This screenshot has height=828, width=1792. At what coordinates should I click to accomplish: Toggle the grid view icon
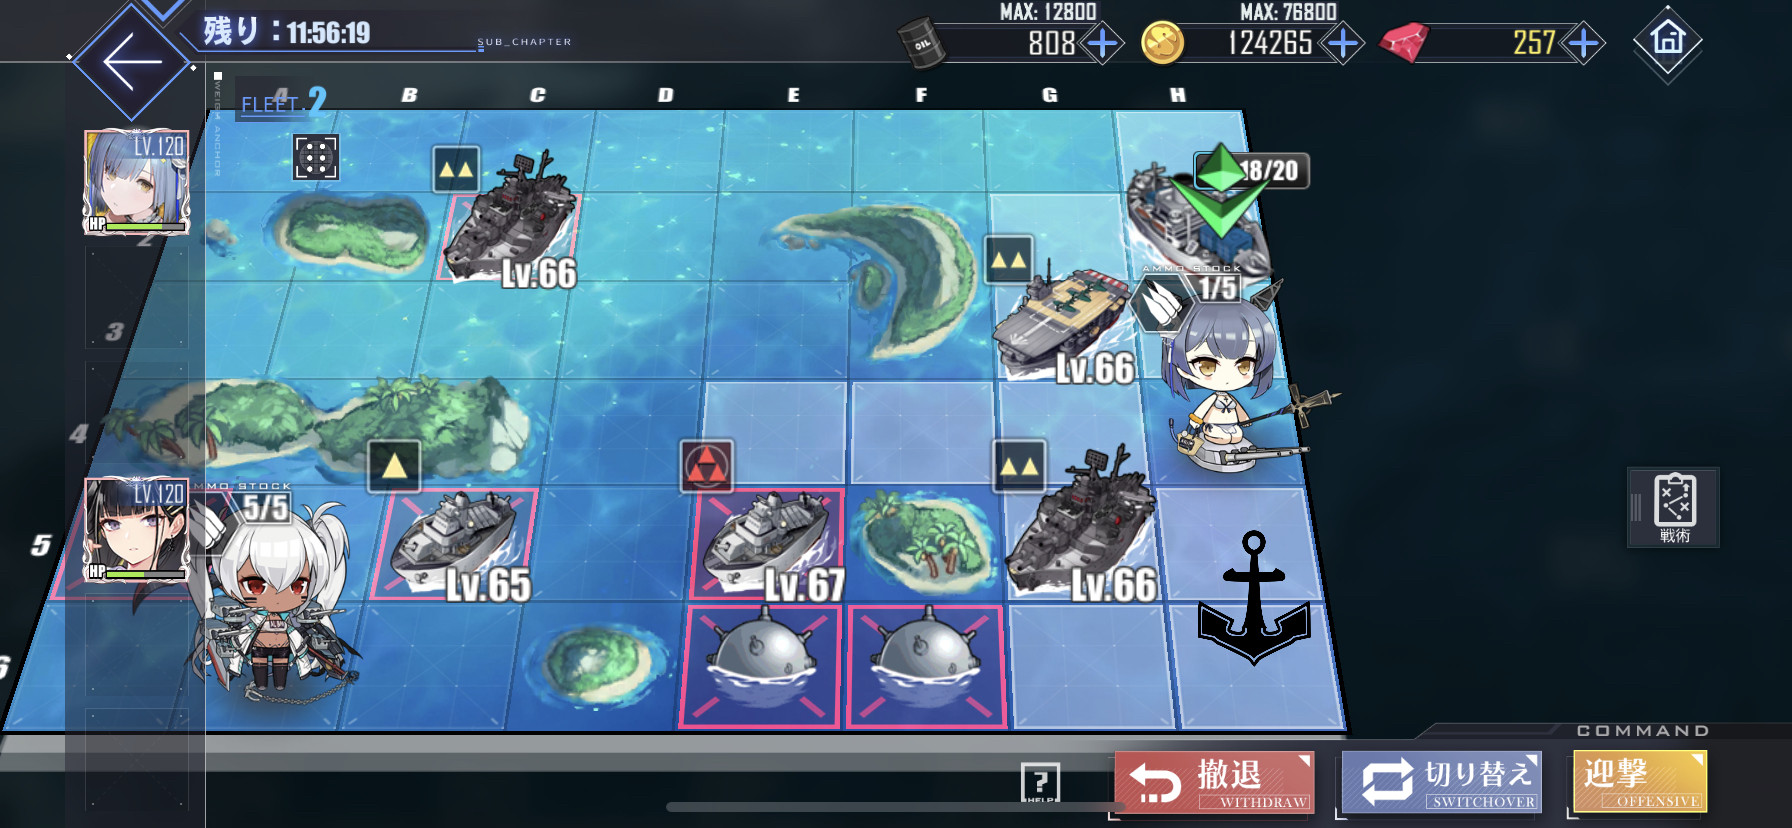(316, 158)
